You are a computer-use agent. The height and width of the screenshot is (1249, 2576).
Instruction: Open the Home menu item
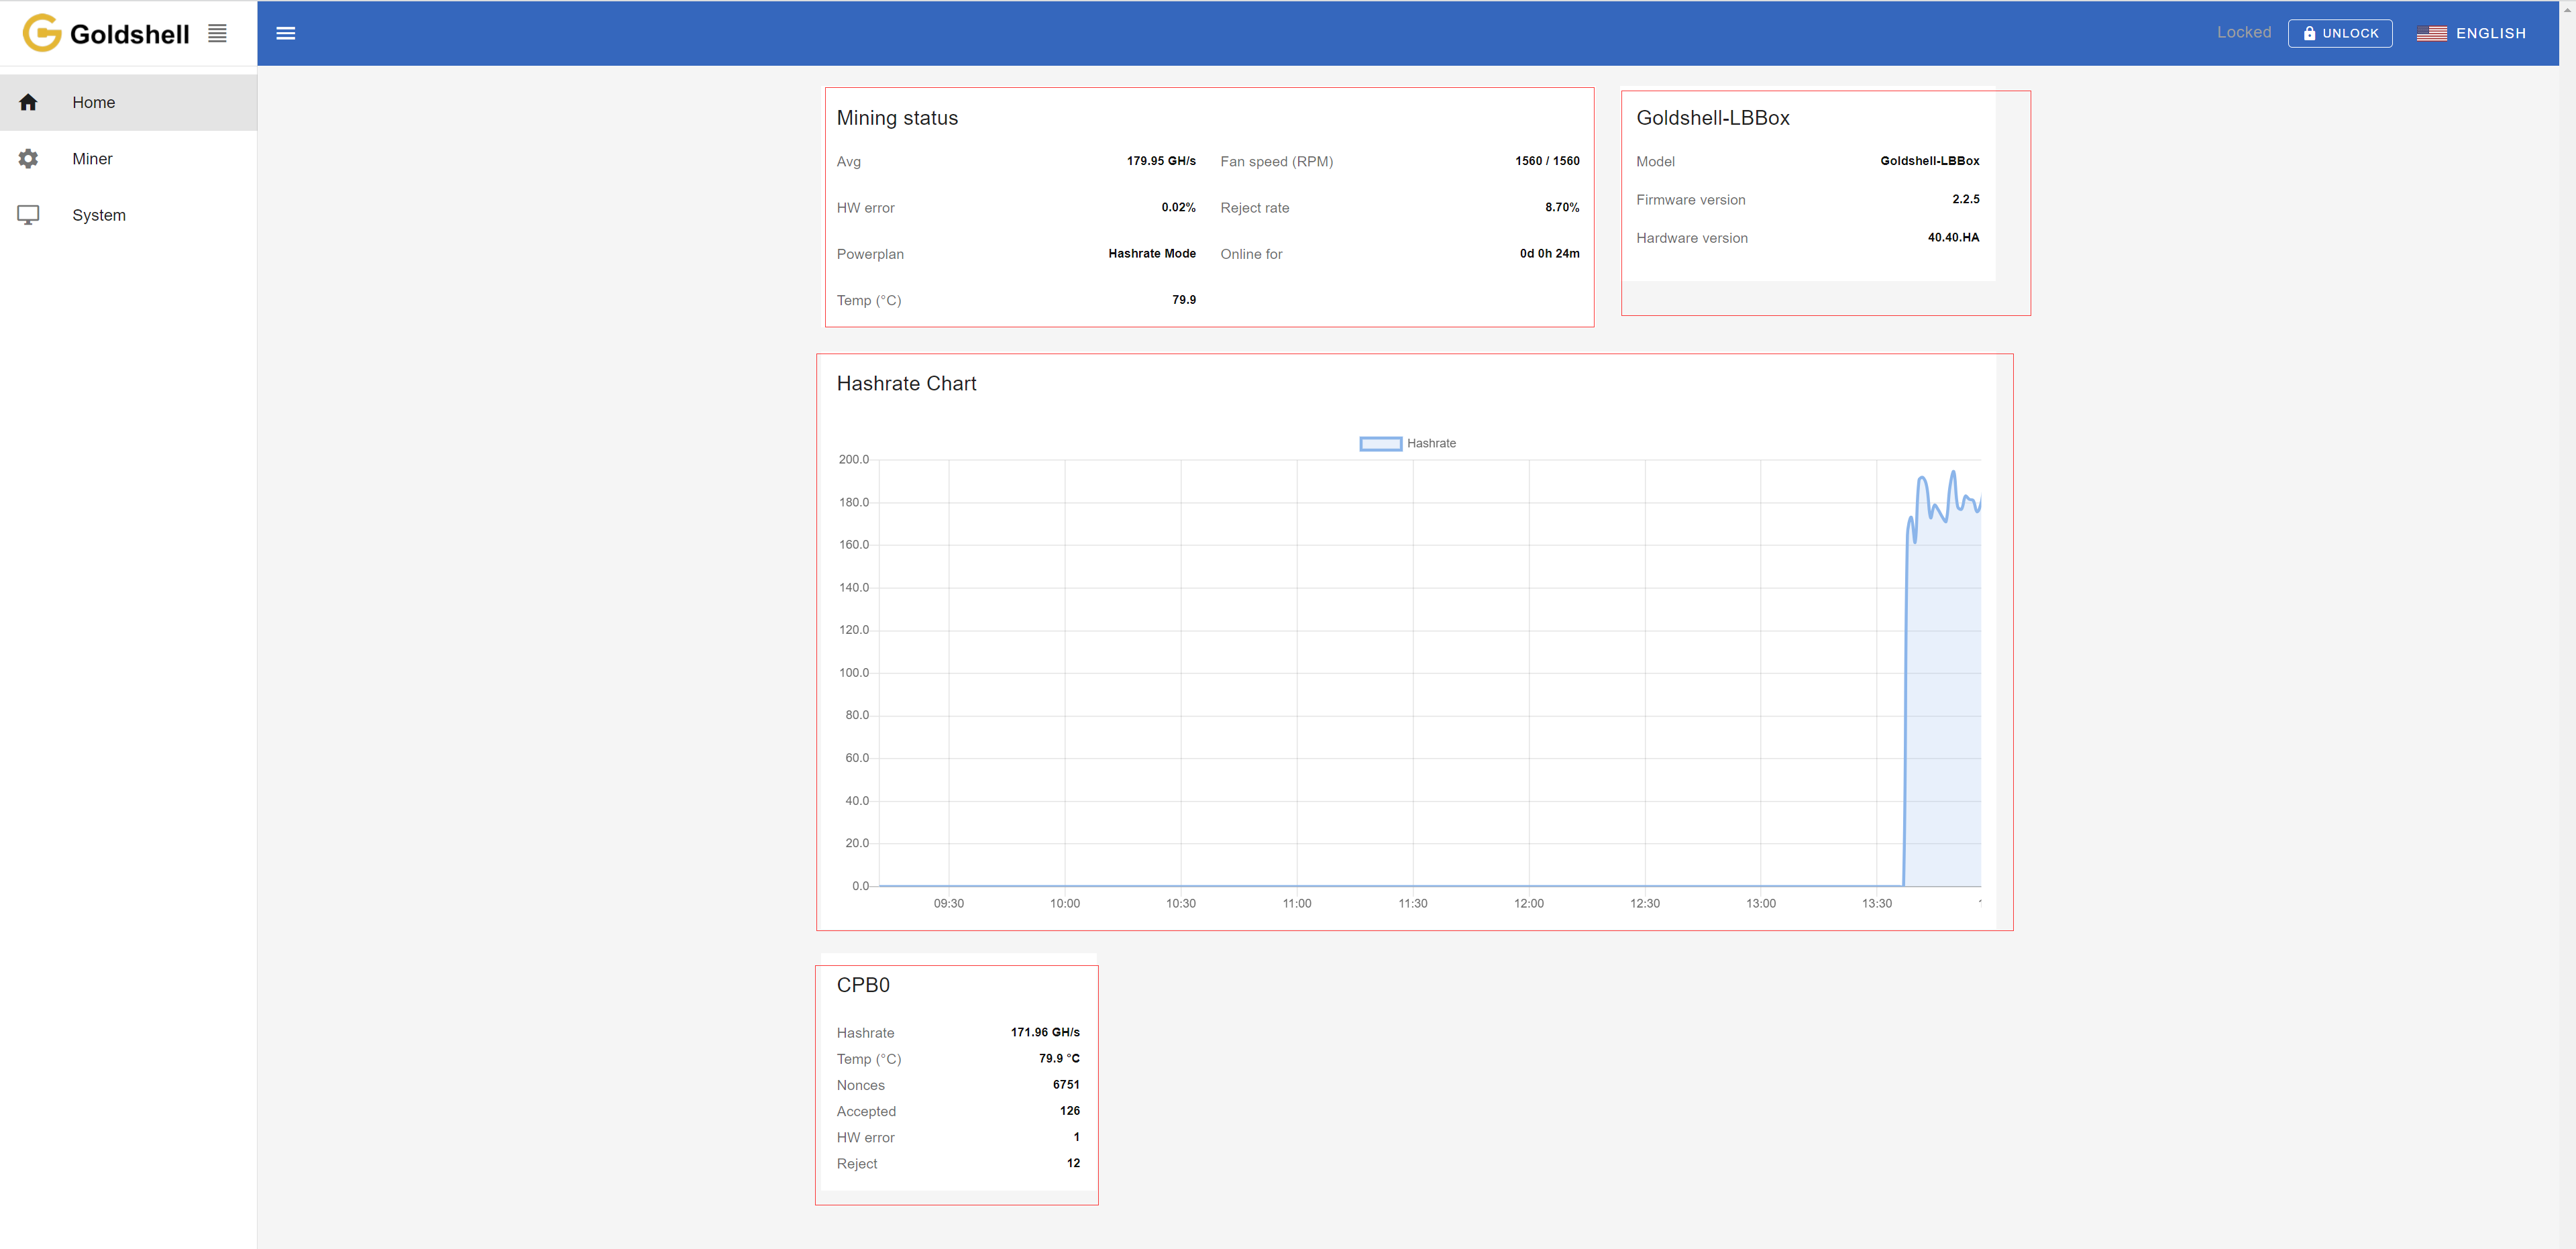pos(128,102)
